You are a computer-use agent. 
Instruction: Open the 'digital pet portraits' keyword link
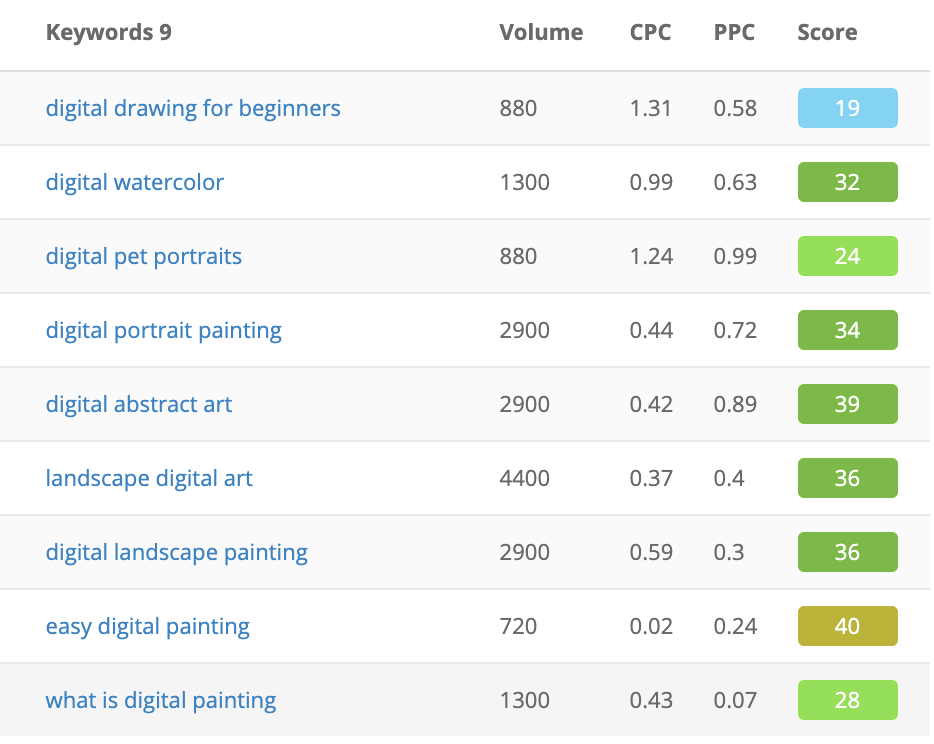point(143,256)
